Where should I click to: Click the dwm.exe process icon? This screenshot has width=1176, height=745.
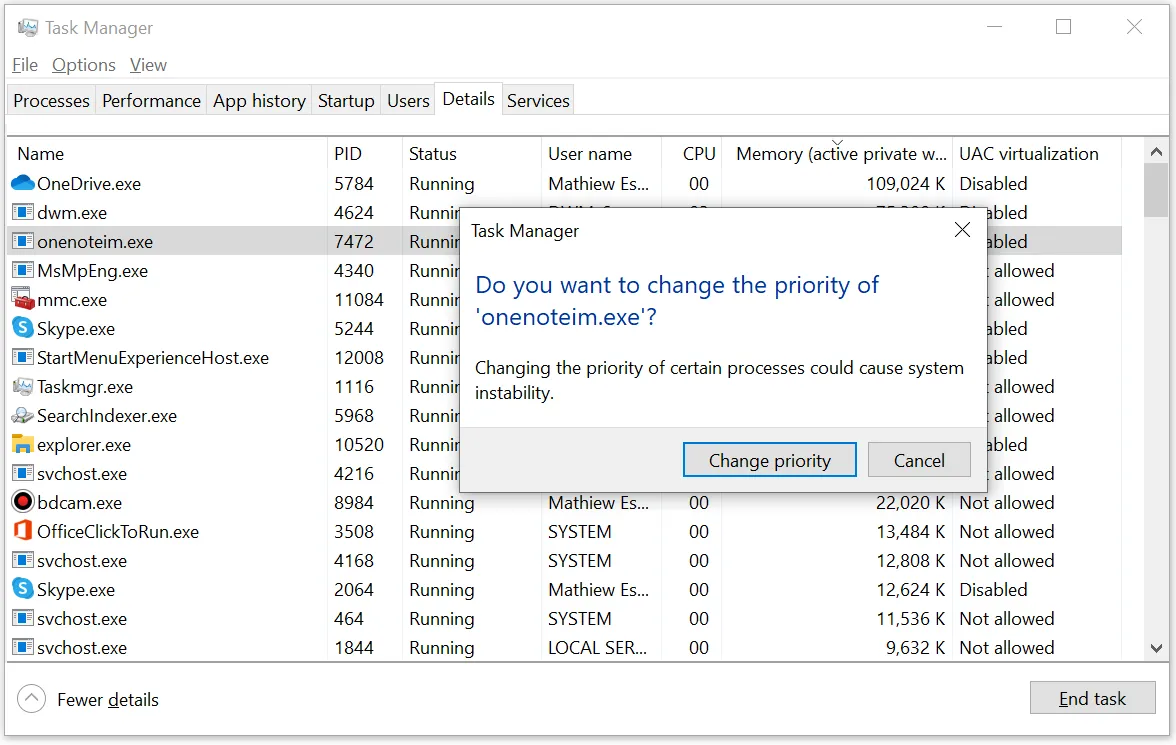coord(23,212)
